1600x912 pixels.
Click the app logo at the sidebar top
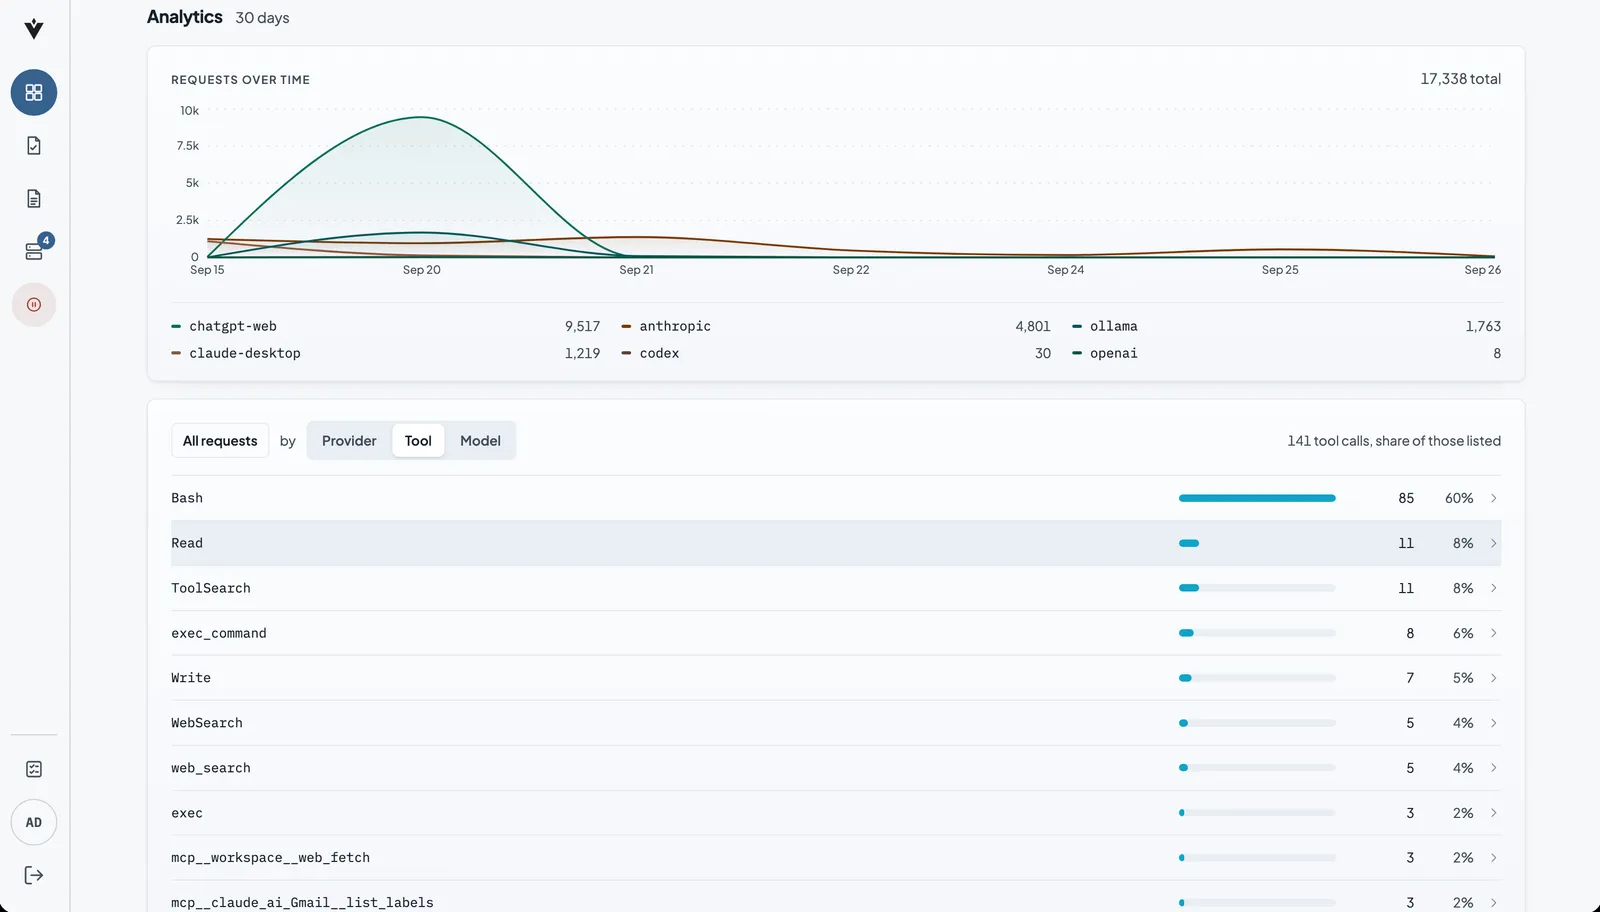click(34, 29)
